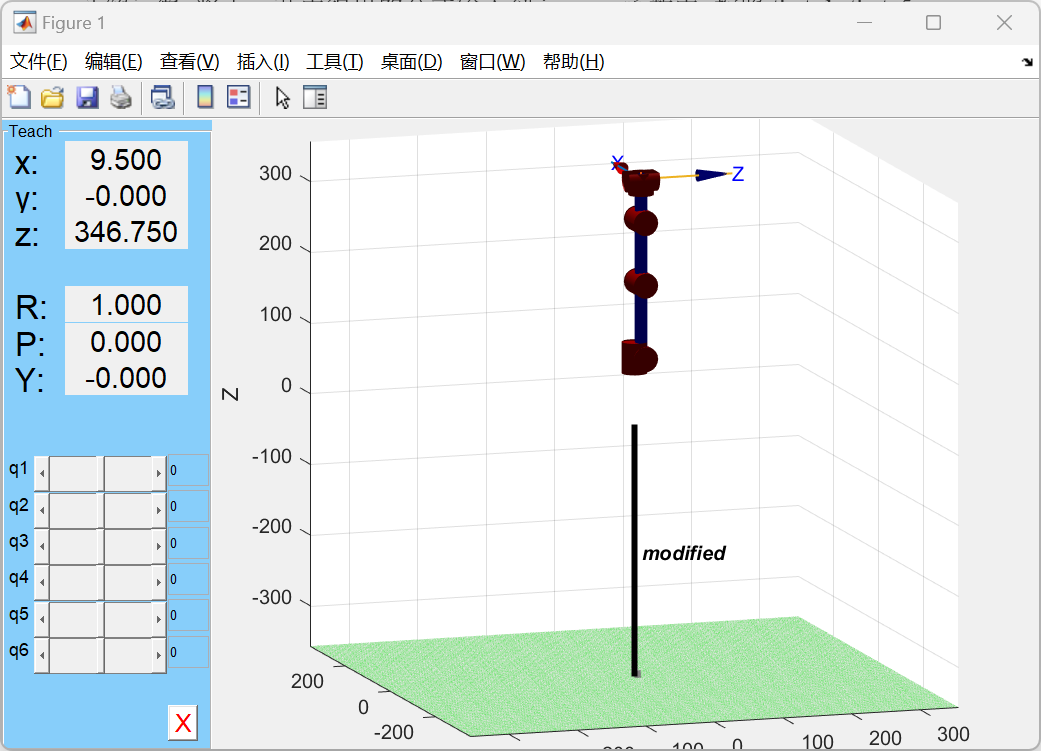Image resolution: width=1041 pixels, height=751 pixels.
Task: Click the robot end-effector wrist
Action: click(x=641, y=181)
